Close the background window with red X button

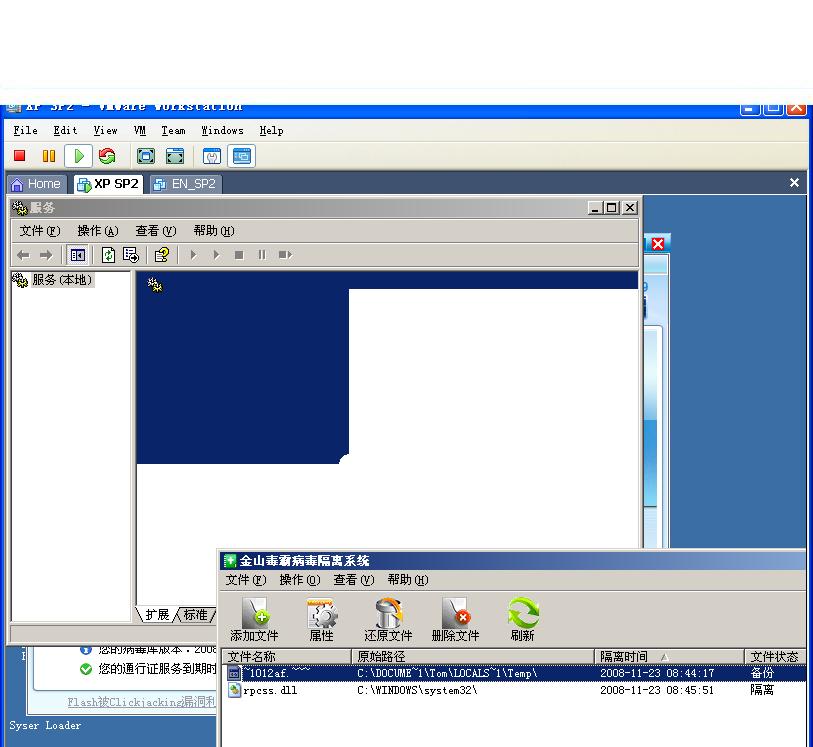coord(658,244)
